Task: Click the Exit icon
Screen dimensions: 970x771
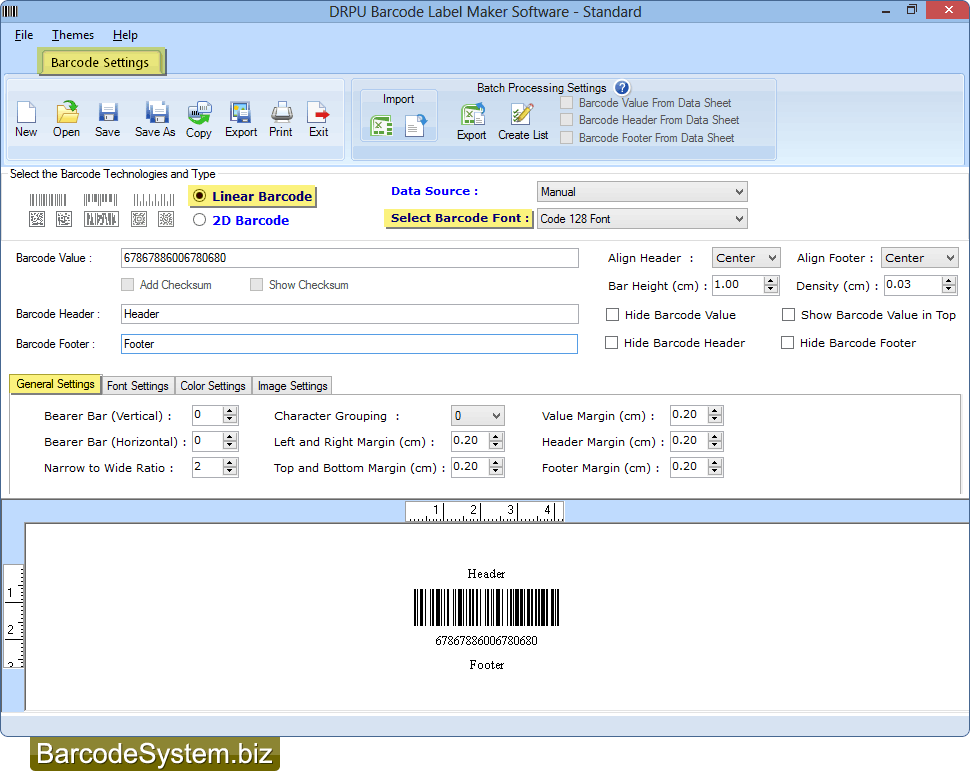Action: (318, 113)
